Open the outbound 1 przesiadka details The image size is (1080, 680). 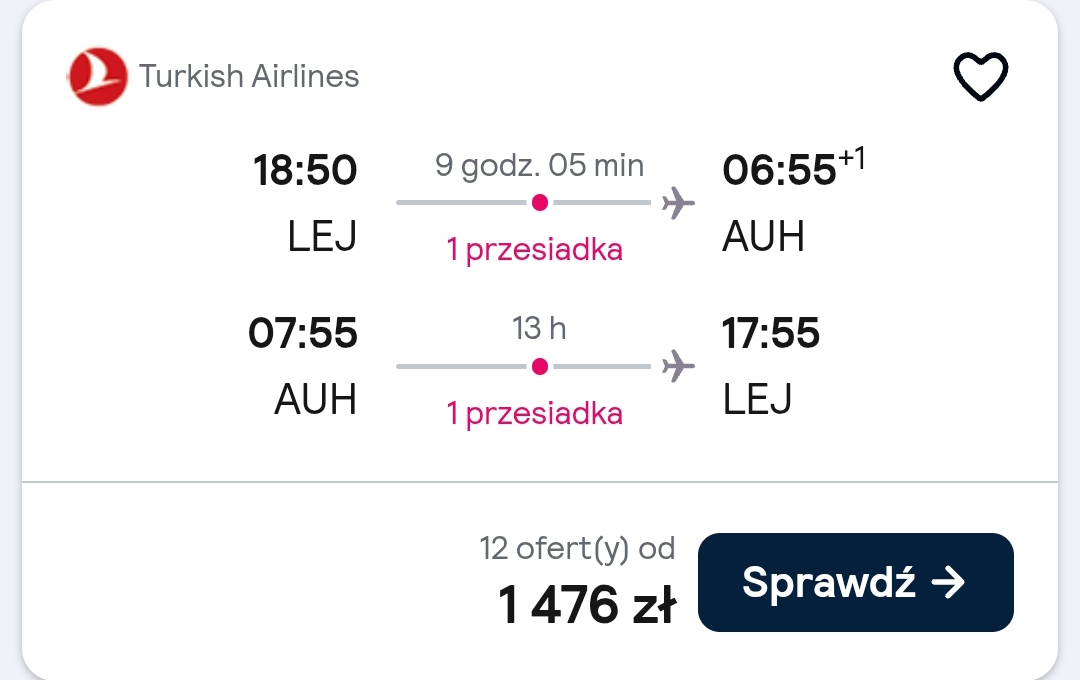(x=534, y=249)
